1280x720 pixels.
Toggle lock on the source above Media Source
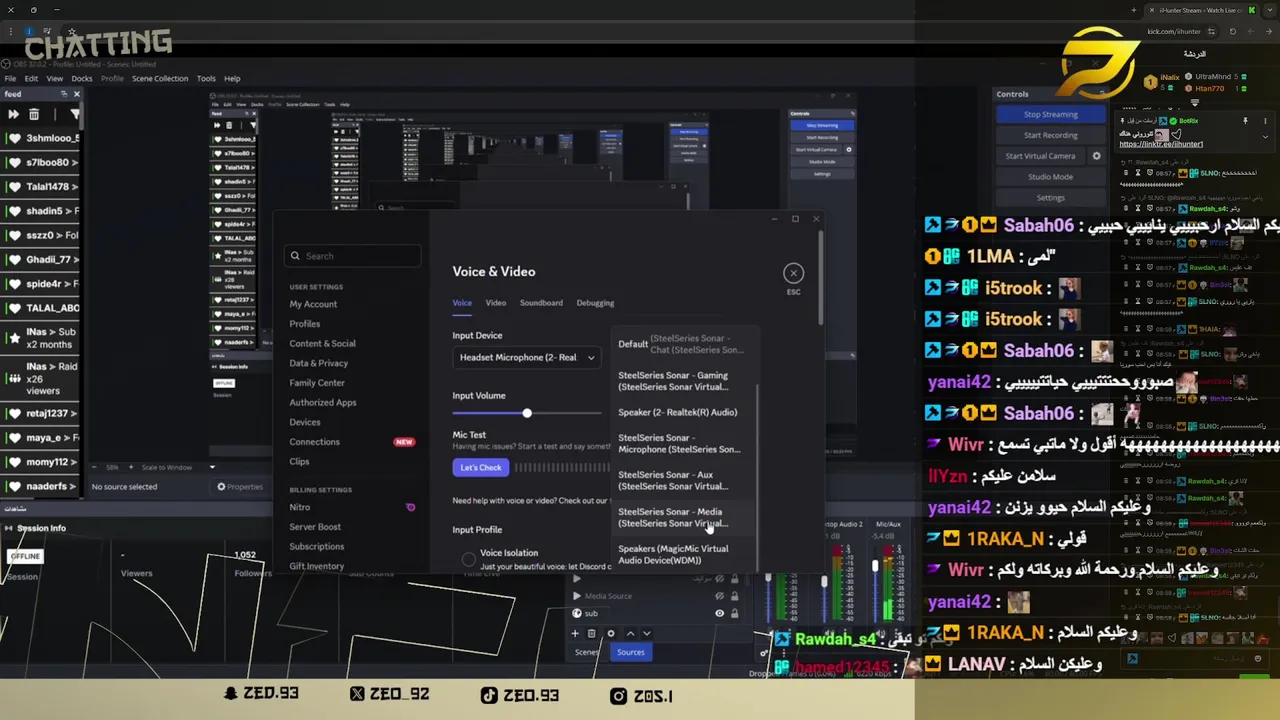click(x=735, y=579)
